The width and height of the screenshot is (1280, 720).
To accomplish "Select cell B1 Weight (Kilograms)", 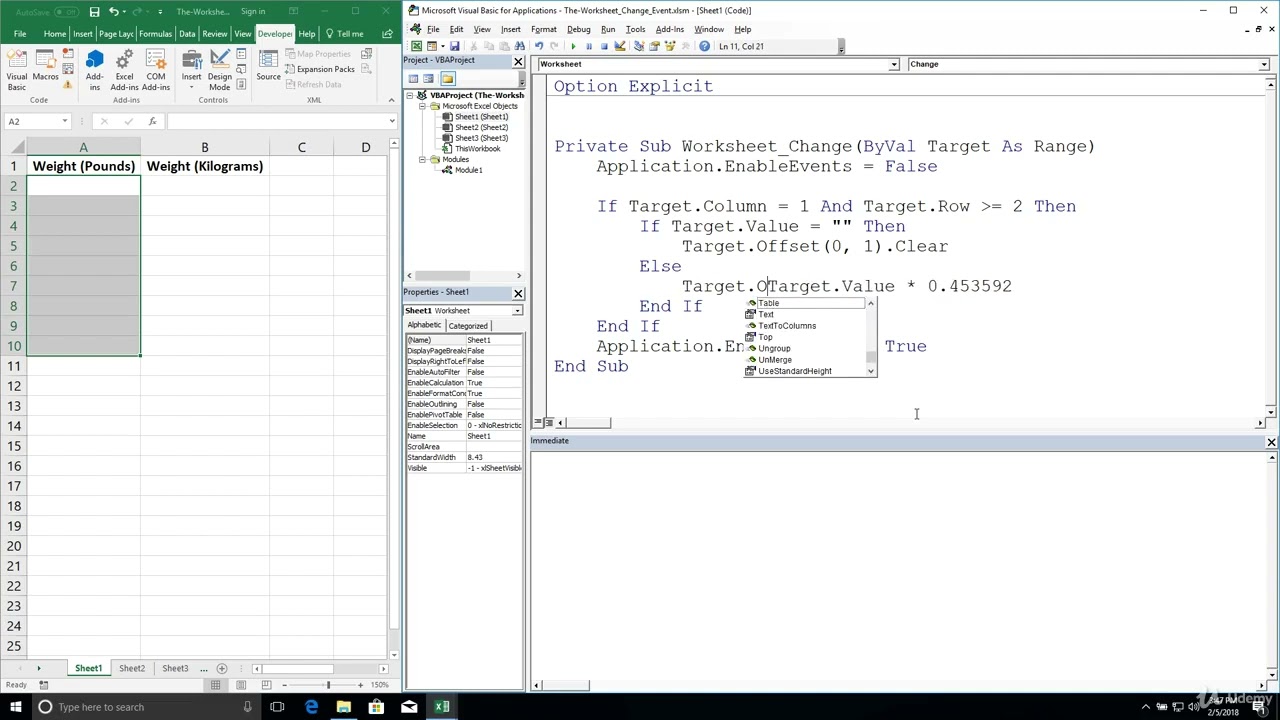I will tap(205, 166).
